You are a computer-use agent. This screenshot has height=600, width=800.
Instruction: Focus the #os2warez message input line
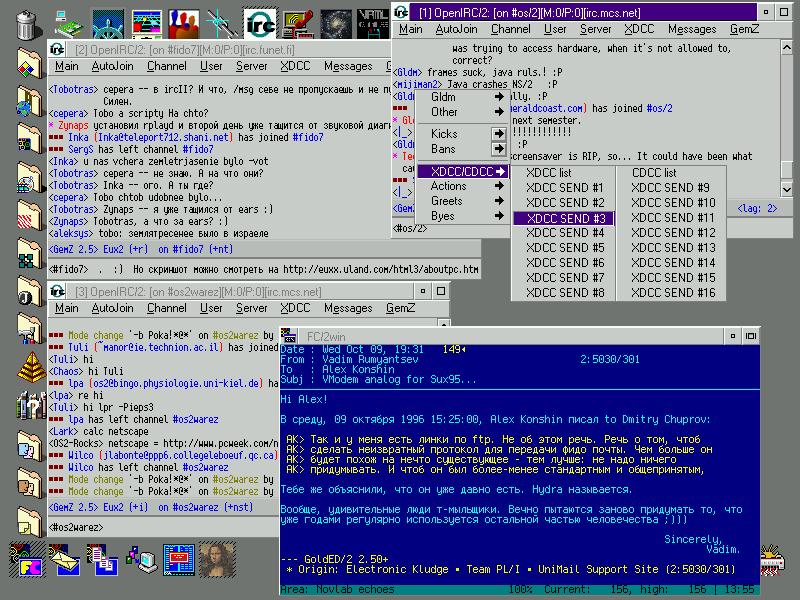163,527
